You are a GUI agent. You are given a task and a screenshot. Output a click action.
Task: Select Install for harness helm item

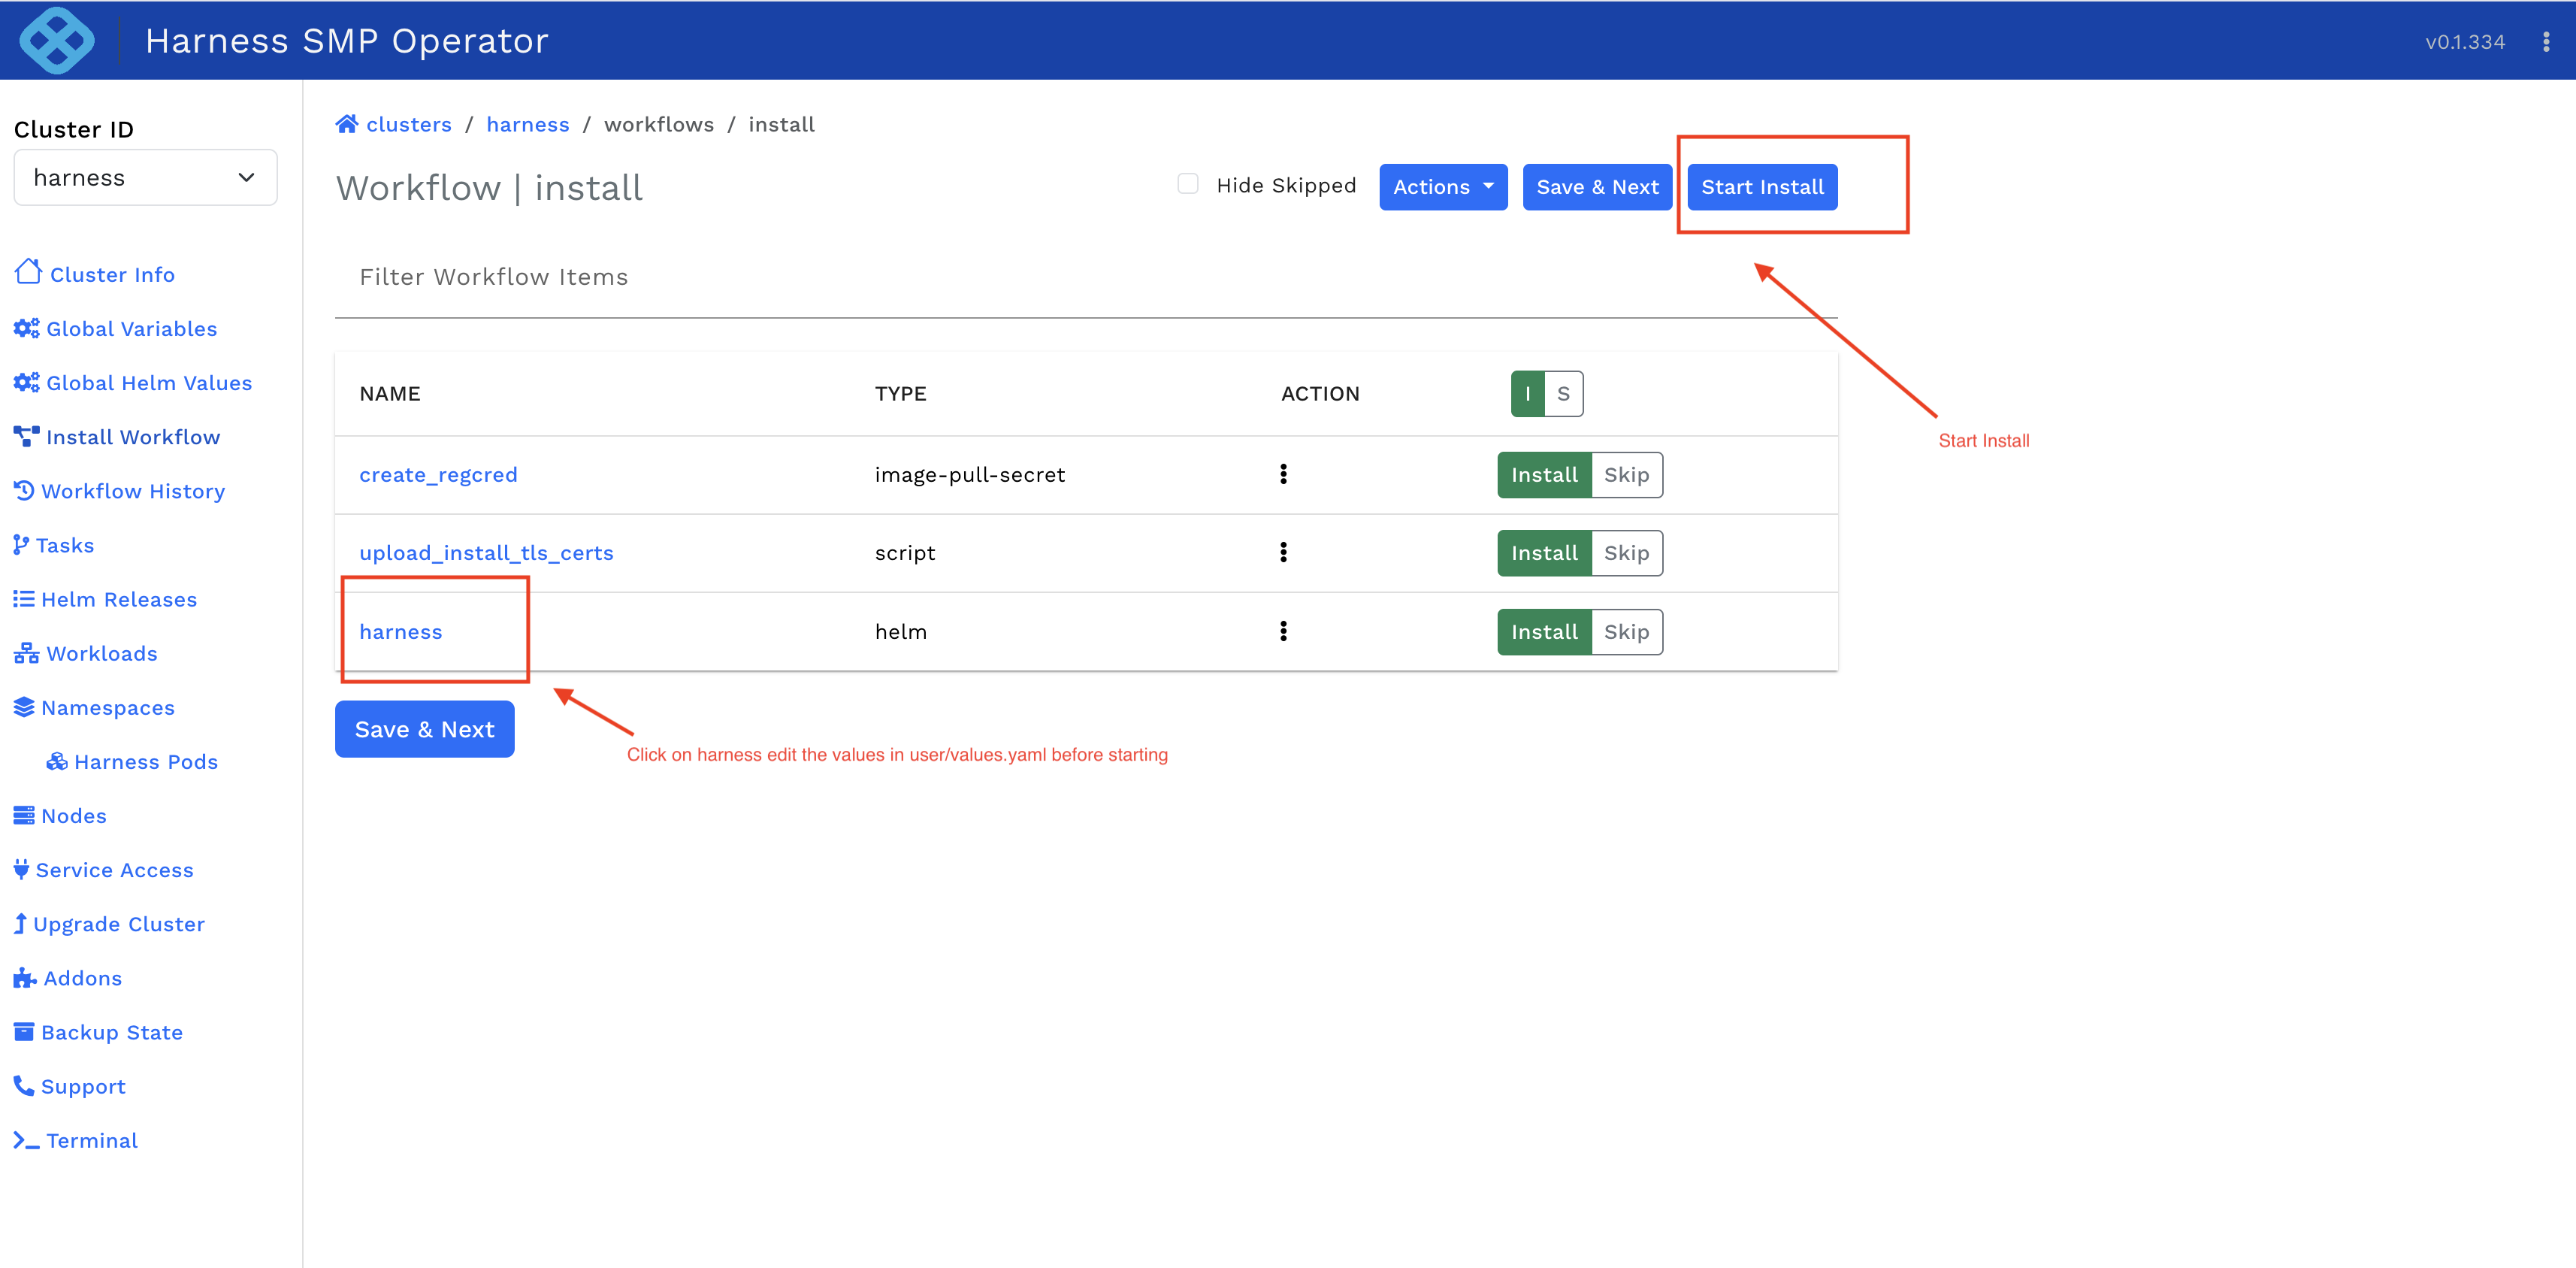(x=1544, y=632)
